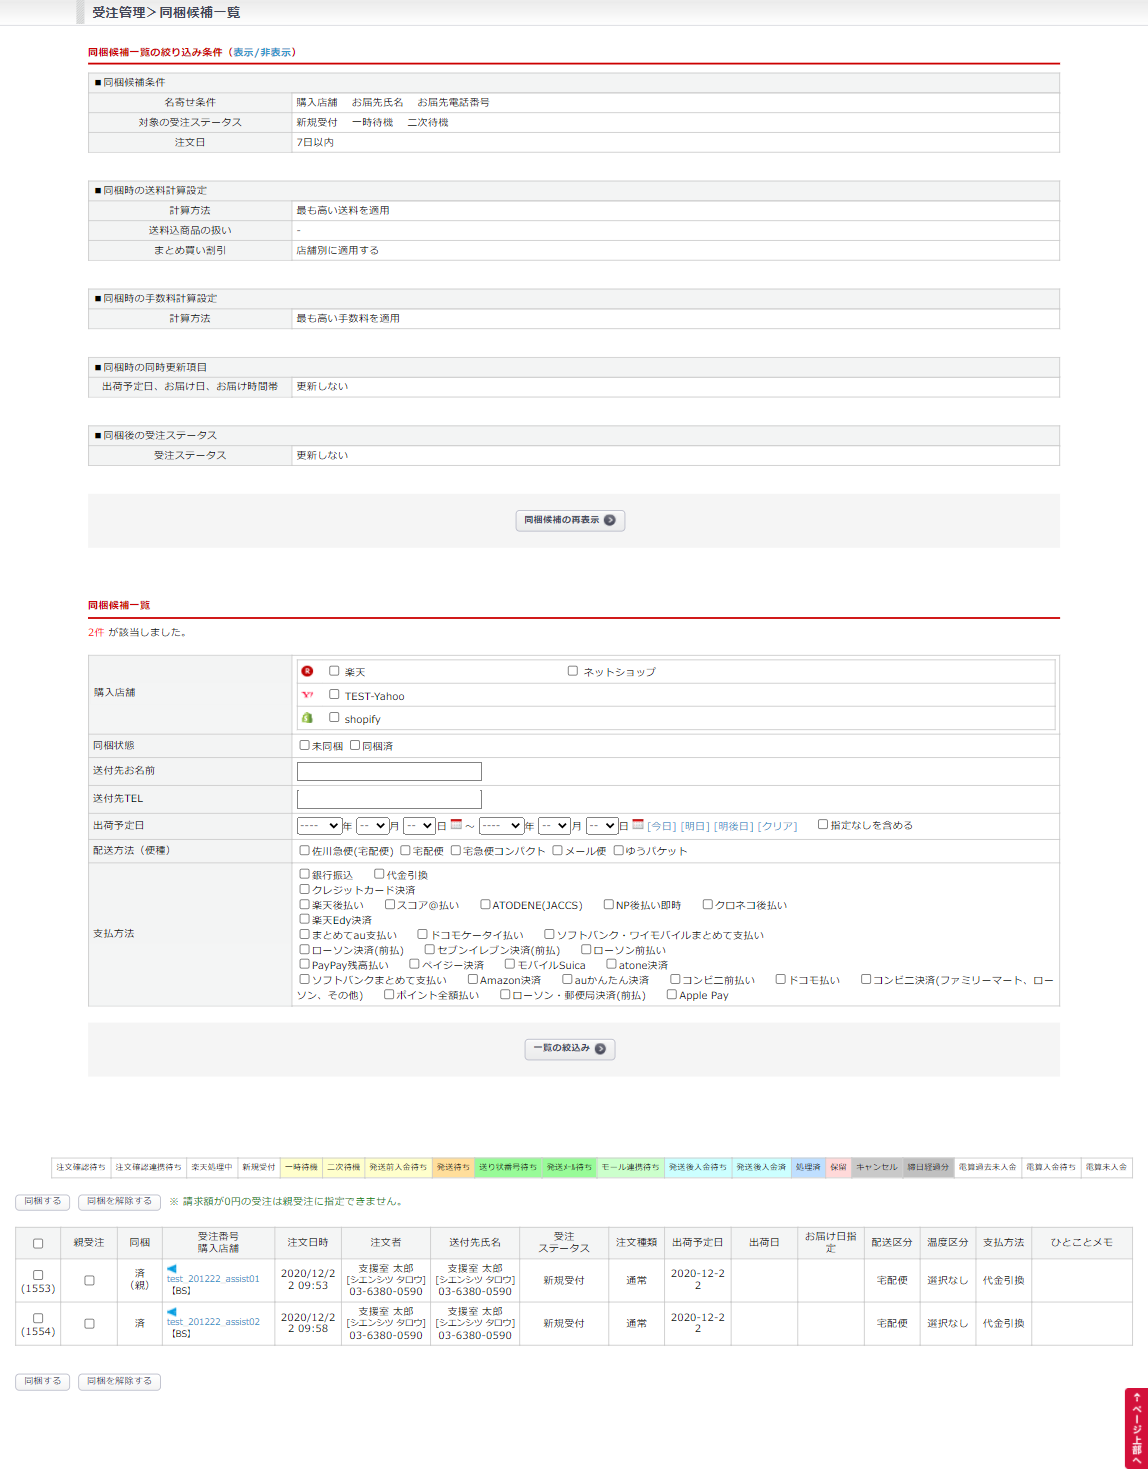Open the start year dropdown for 出荷予定日
This screenshot has height=1470, width=1148.
pyautogui.click(x=319, y=826)
